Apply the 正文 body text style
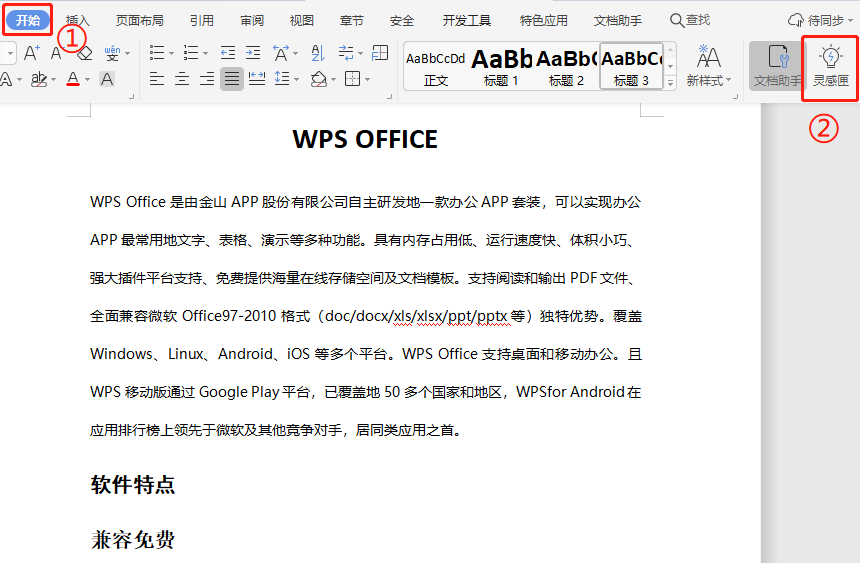The height and width of the screenshot is (563, 860). [436, 66]
